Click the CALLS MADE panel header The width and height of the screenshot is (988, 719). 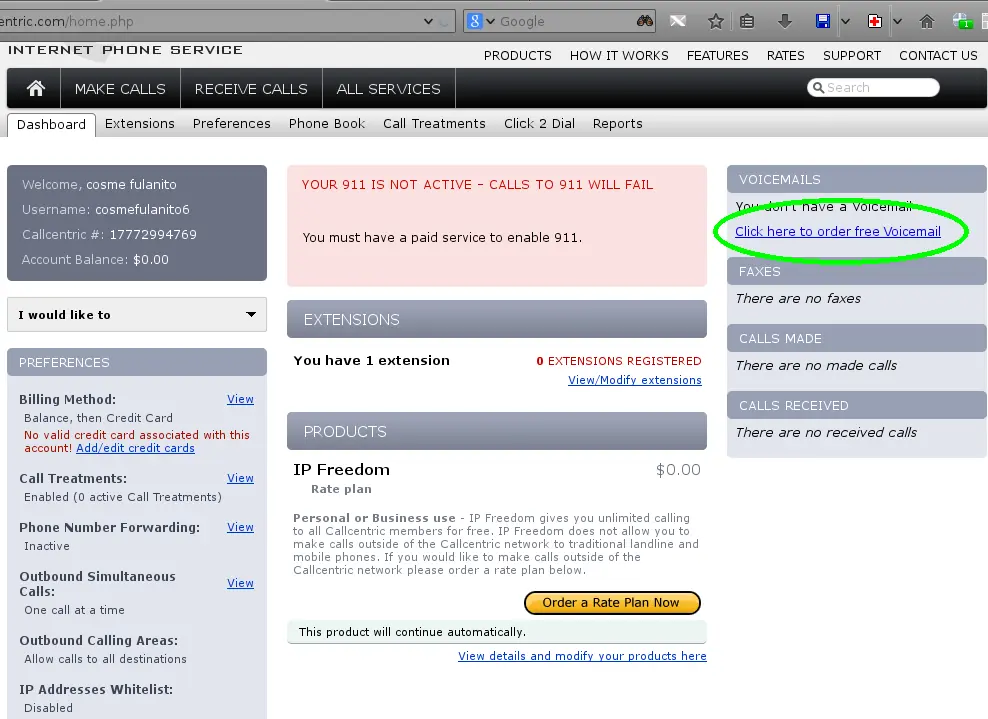click(856, 338)
